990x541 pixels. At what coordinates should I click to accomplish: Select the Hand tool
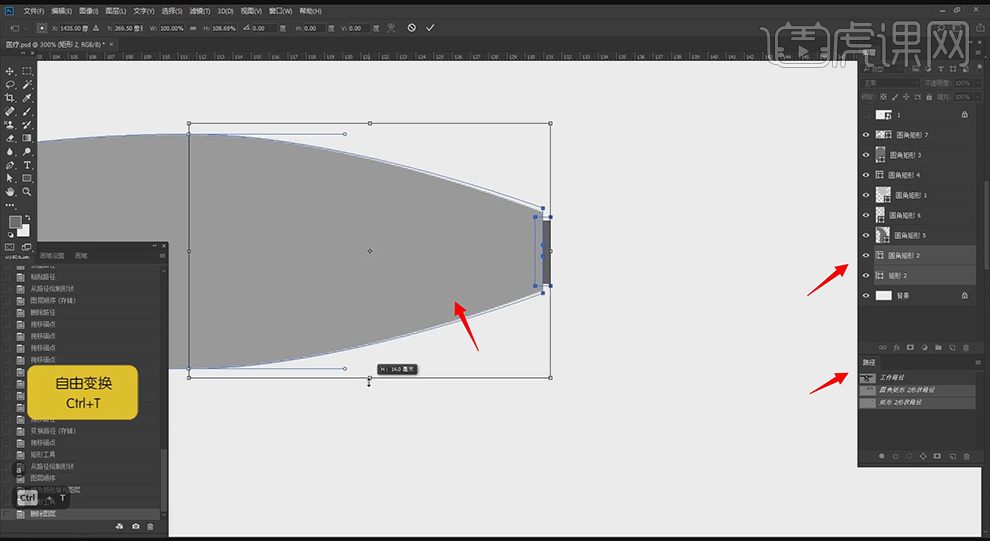click(x=9, y=191)
